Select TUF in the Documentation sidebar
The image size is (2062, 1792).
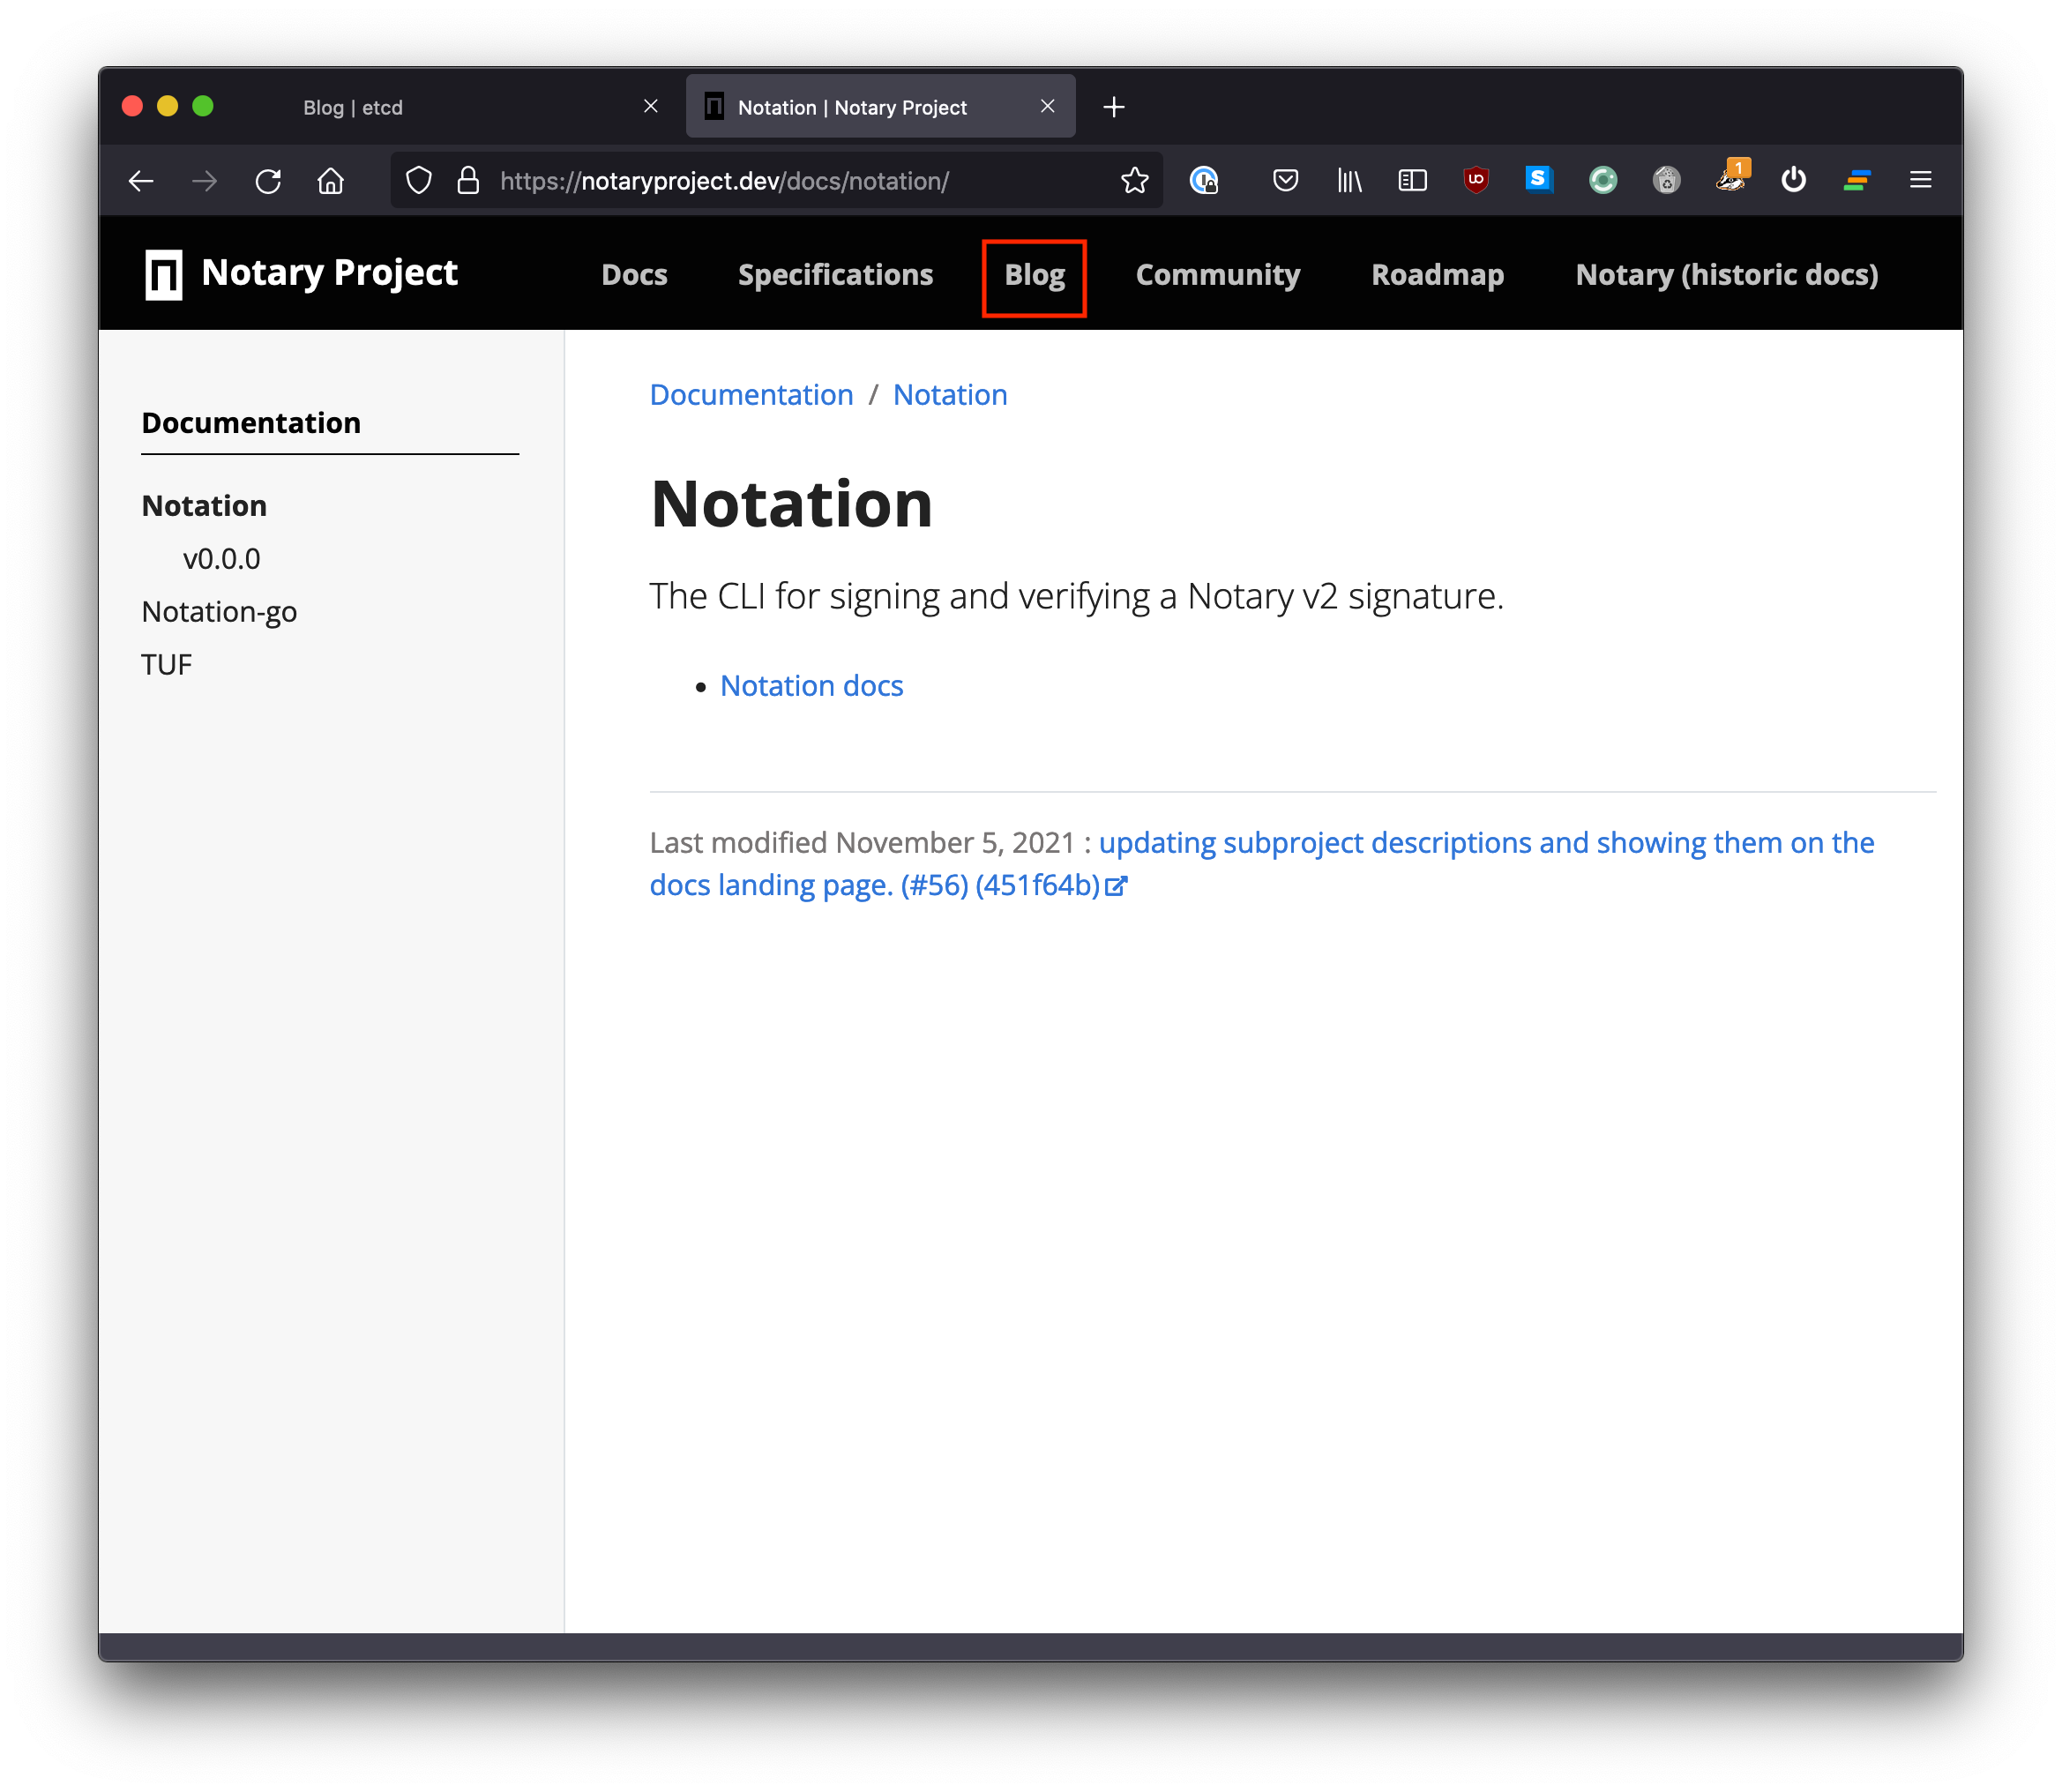click(x=166, y=663)
